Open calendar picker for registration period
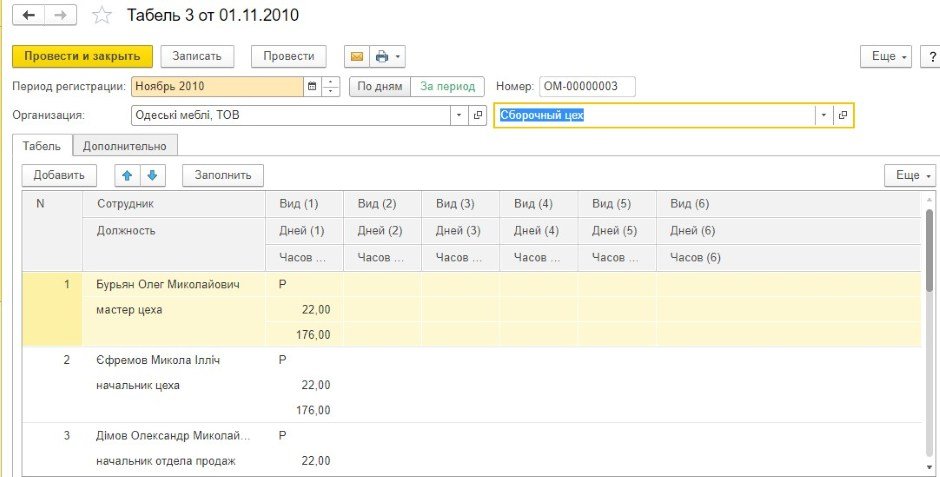The image size is (940, 477). [x=312, y=86]
